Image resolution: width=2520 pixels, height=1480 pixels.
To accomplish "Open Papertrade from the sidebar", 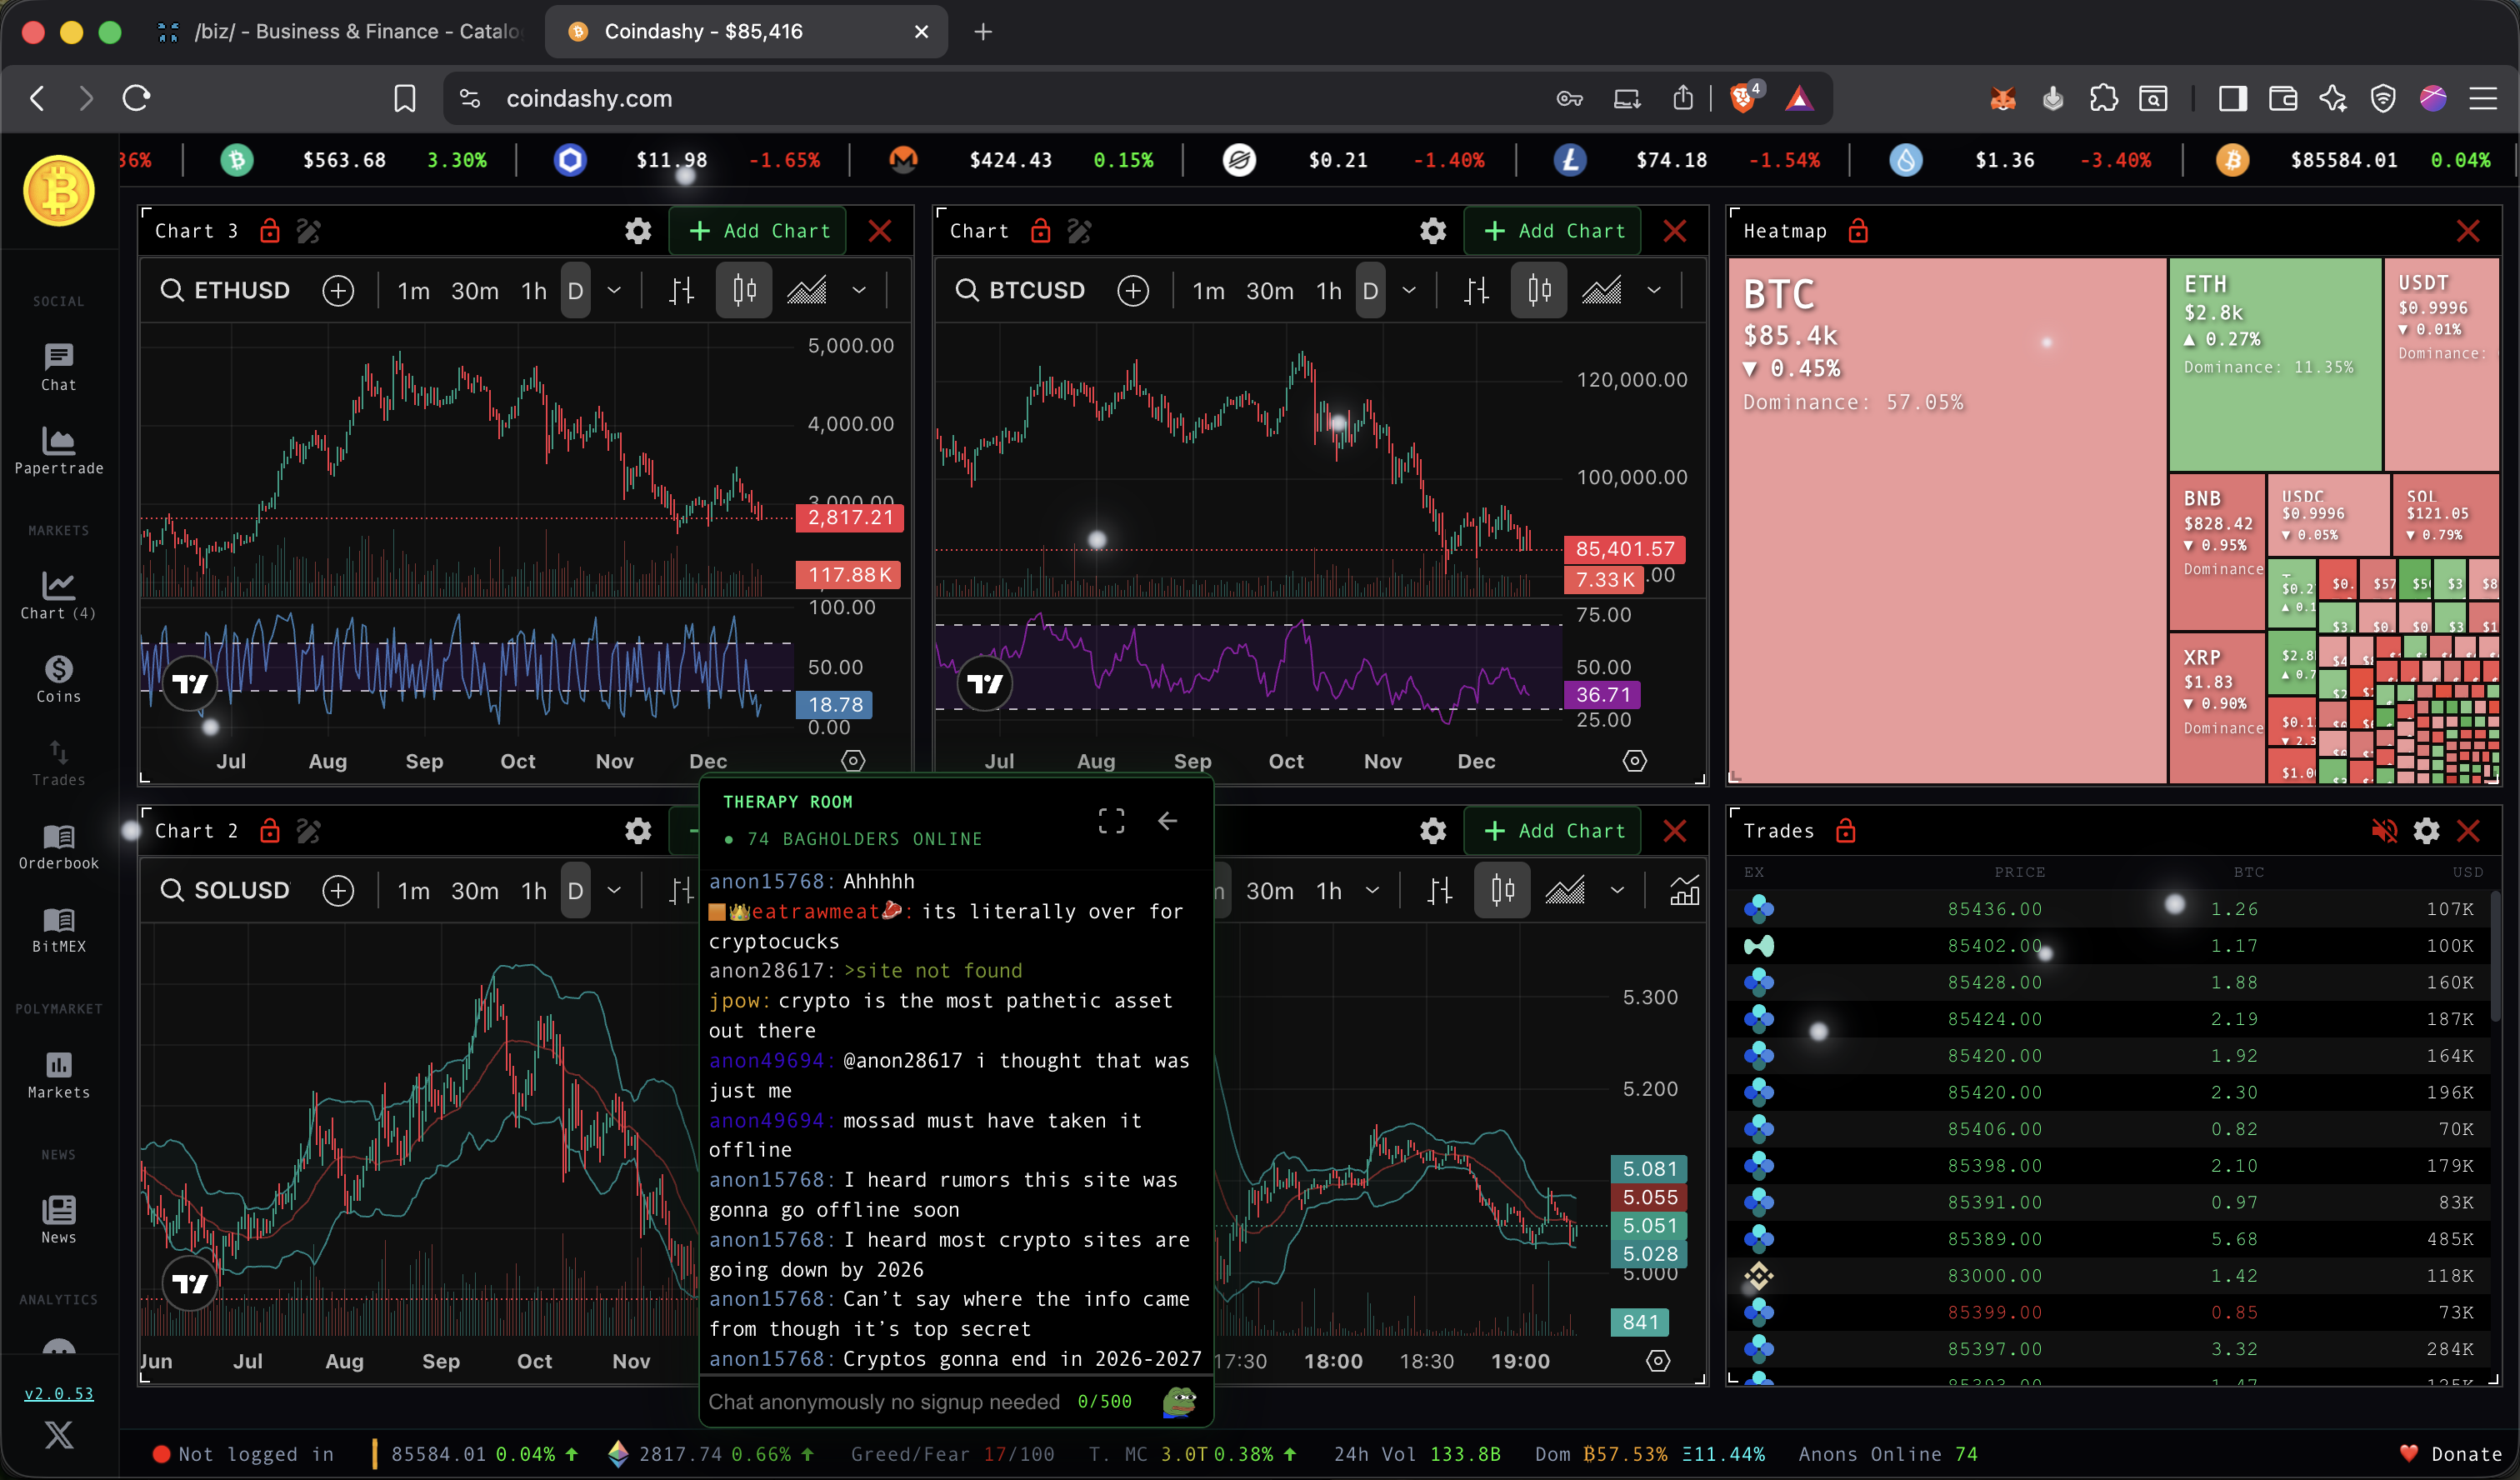I will pyautogui.click(x=58, y=450).
